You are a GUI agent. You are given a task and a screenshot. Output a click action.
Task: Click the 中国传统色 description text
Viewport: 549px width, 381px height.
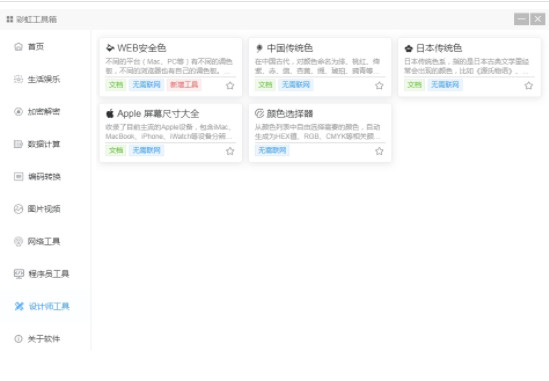(x=318, y=66)
